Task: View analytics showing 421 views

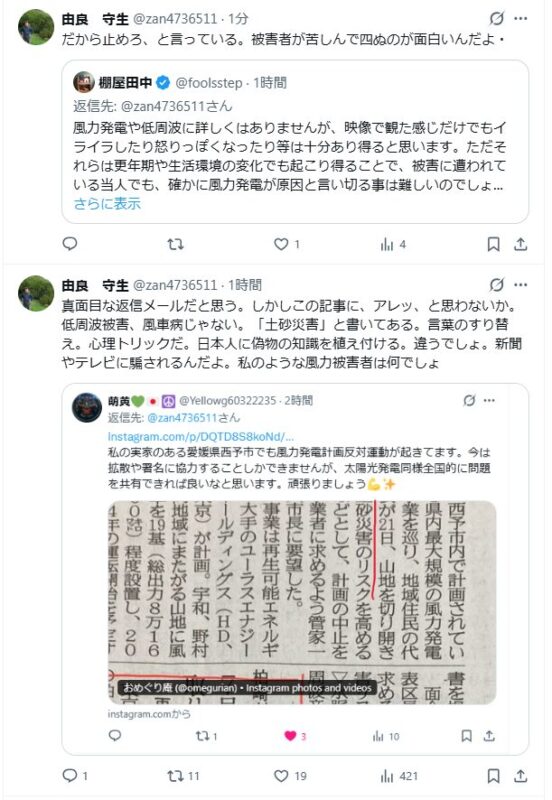Action: [x=399, y=776]
